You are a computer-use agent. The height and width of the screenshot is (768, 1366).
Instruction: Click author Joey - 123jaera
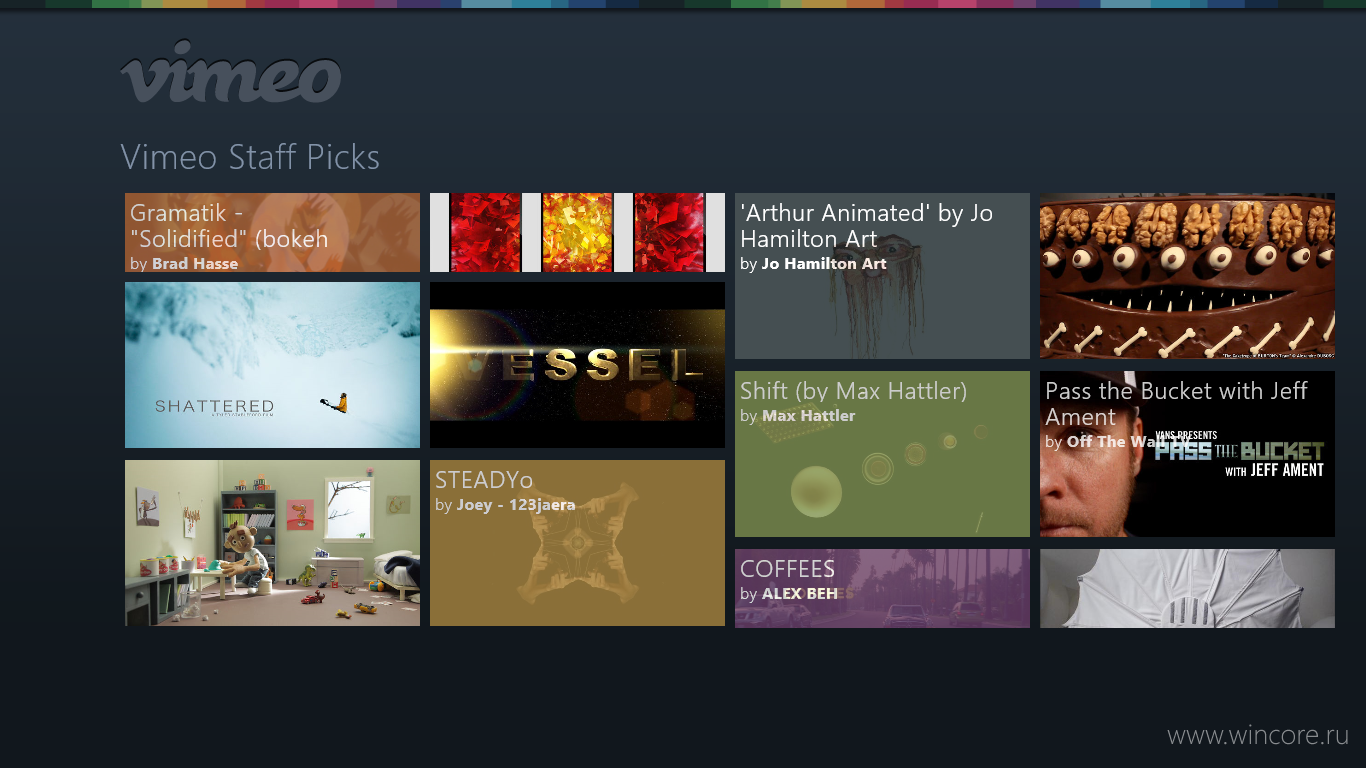coord(516,505)
